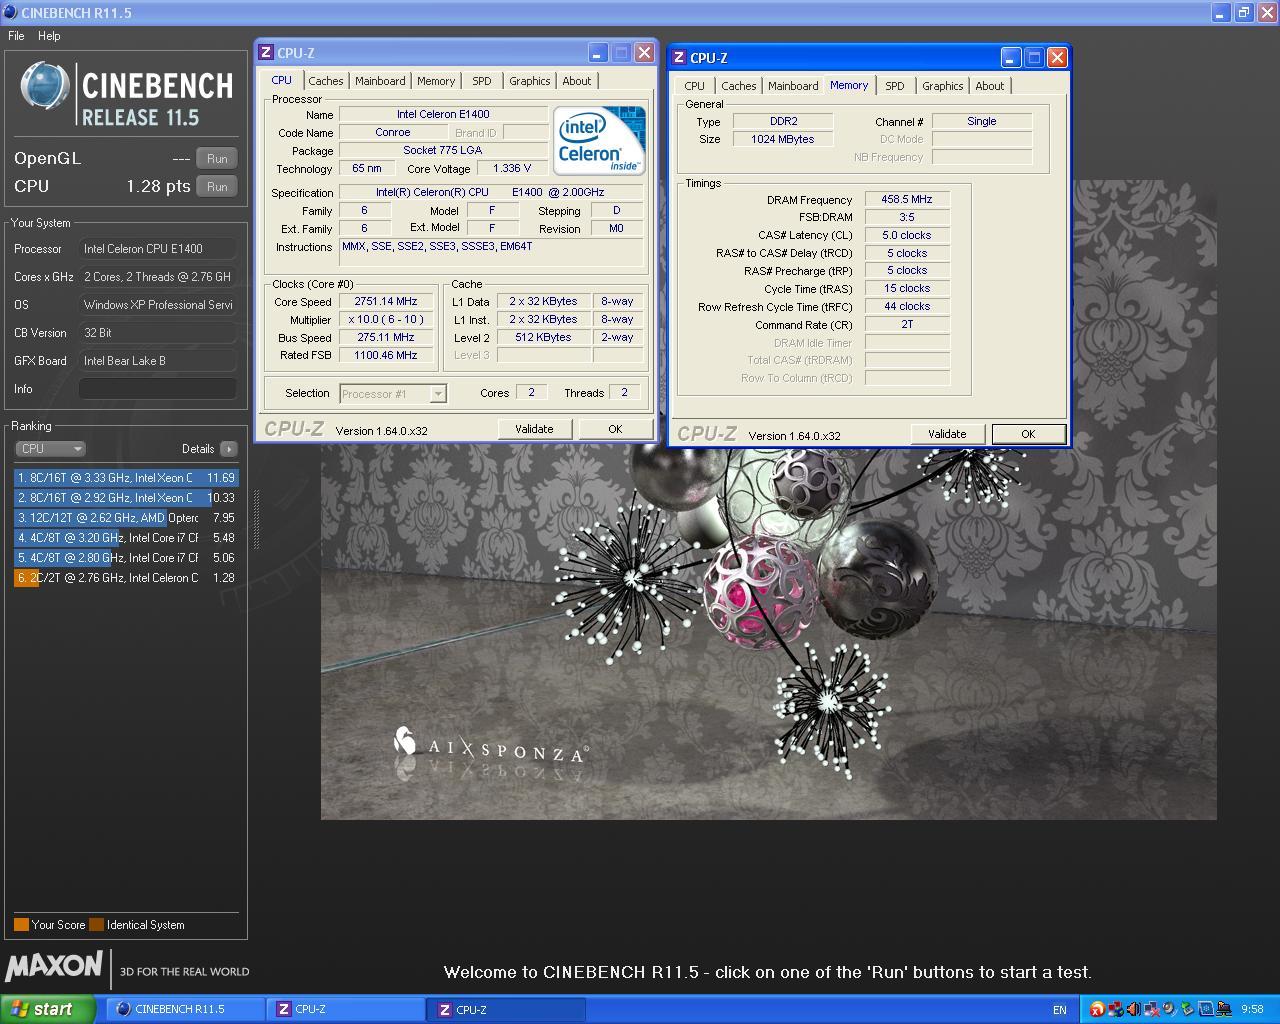Select Graphics tab in the Memory CPU-Z window
The width and height of the screenshot is (1280, 1024).
coord(943,86)
